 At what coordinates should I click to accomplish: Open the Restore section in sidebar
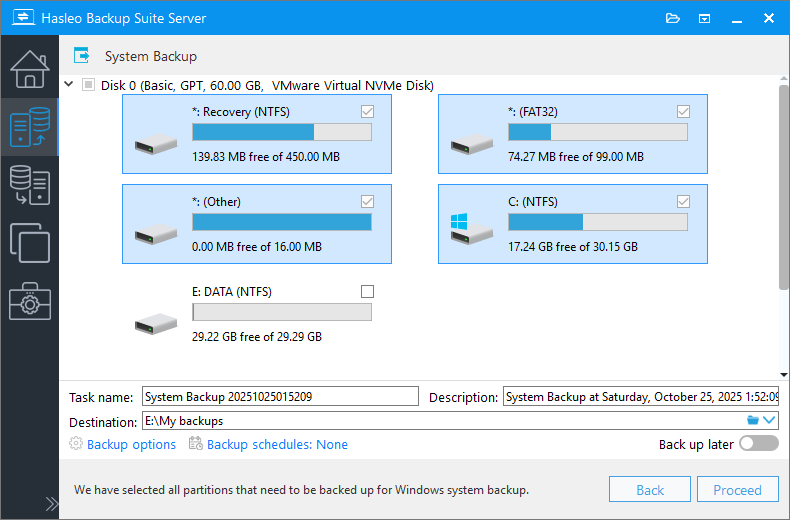click(30, 185)
